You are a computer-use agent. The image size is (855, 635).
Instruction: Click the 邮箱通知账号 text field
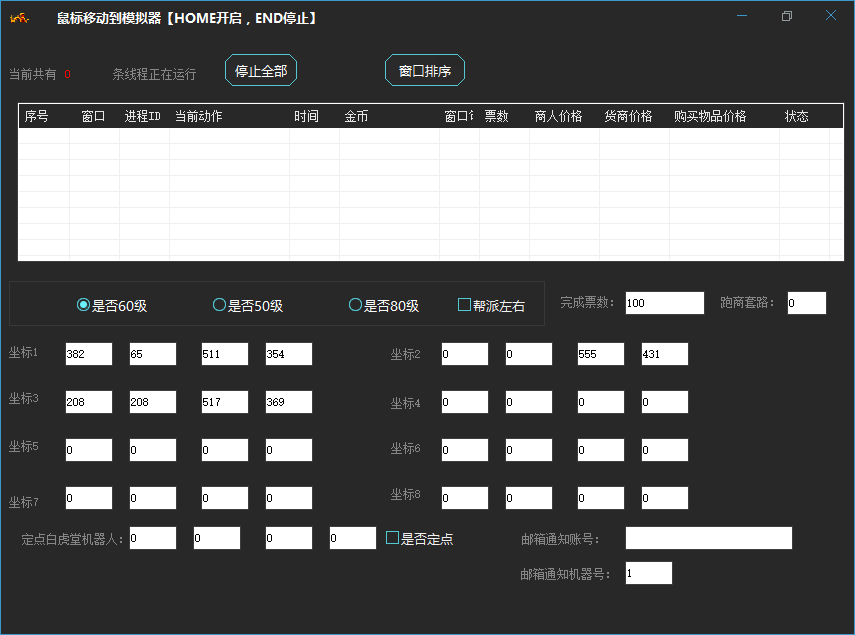click(x=708, y=539)
